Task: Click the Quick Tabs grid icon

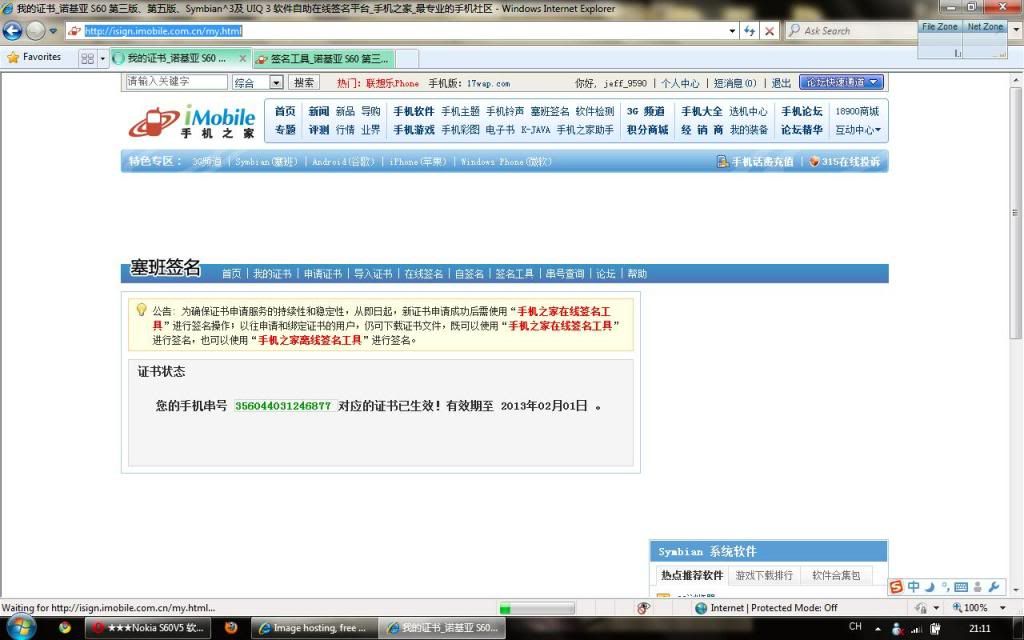Action: coord(87,58)
